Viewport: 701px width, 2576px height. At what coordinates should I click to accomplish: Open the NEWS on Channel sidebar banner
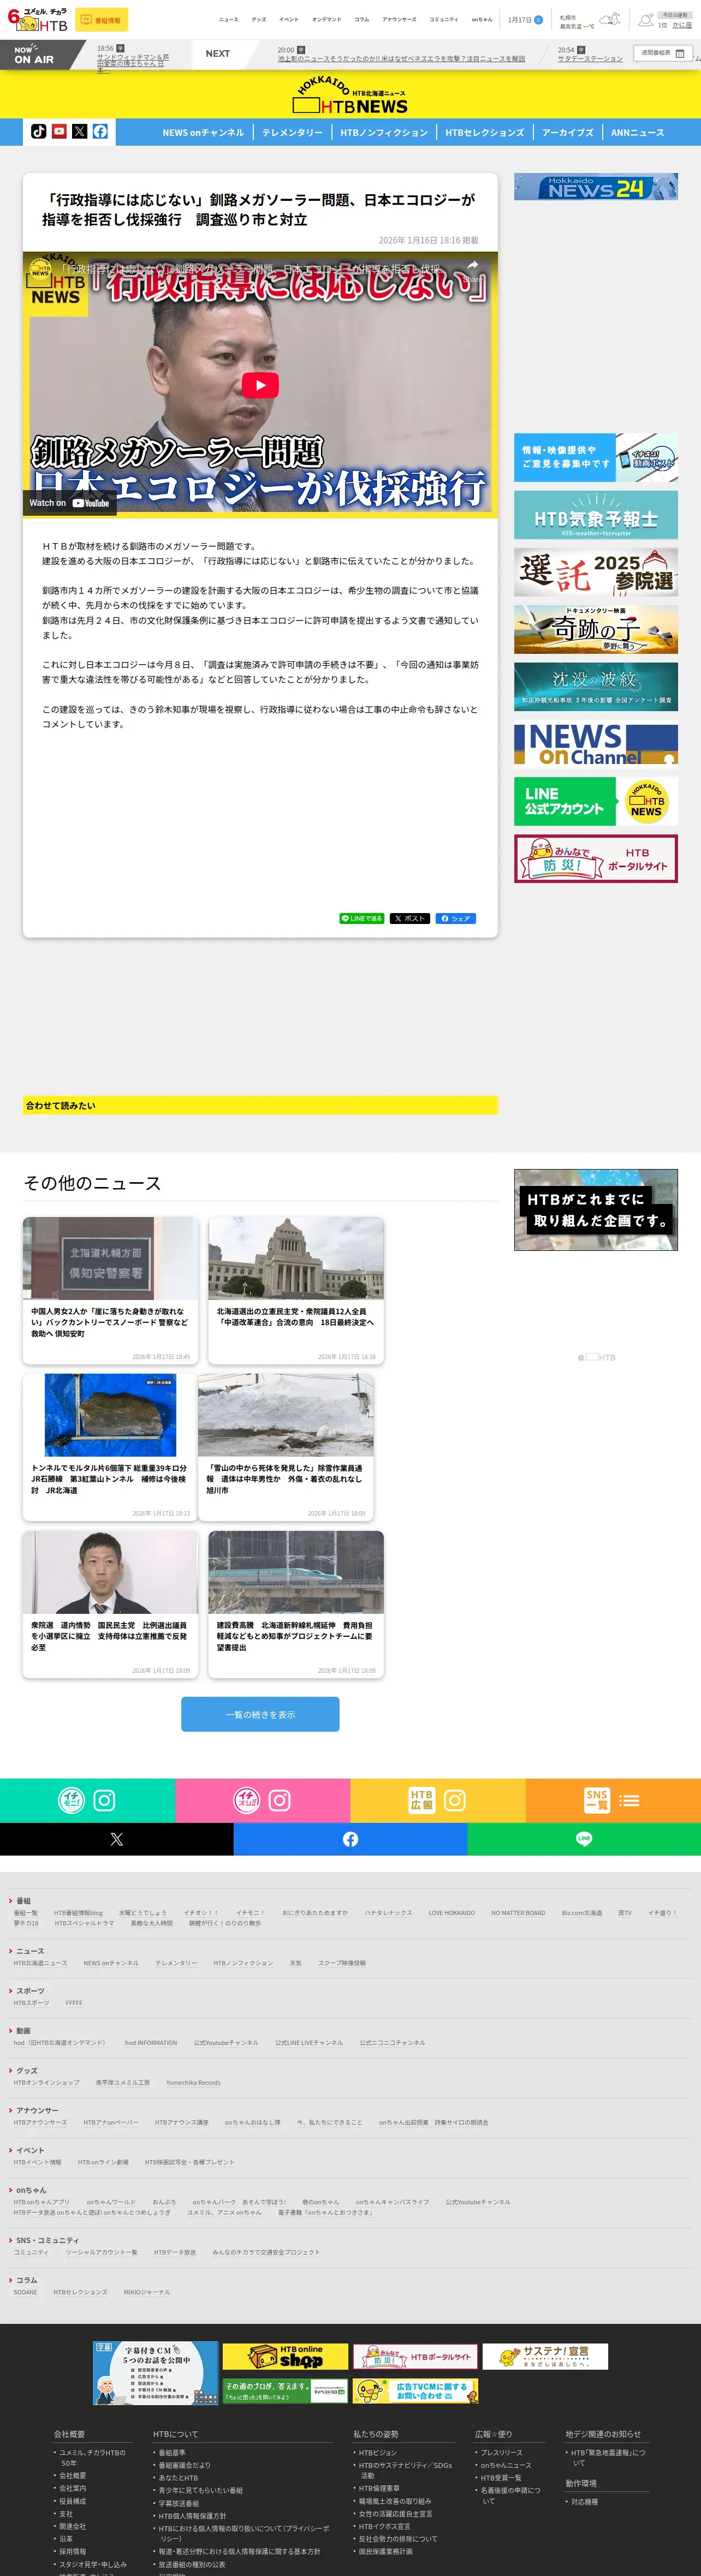pos(596,744)
